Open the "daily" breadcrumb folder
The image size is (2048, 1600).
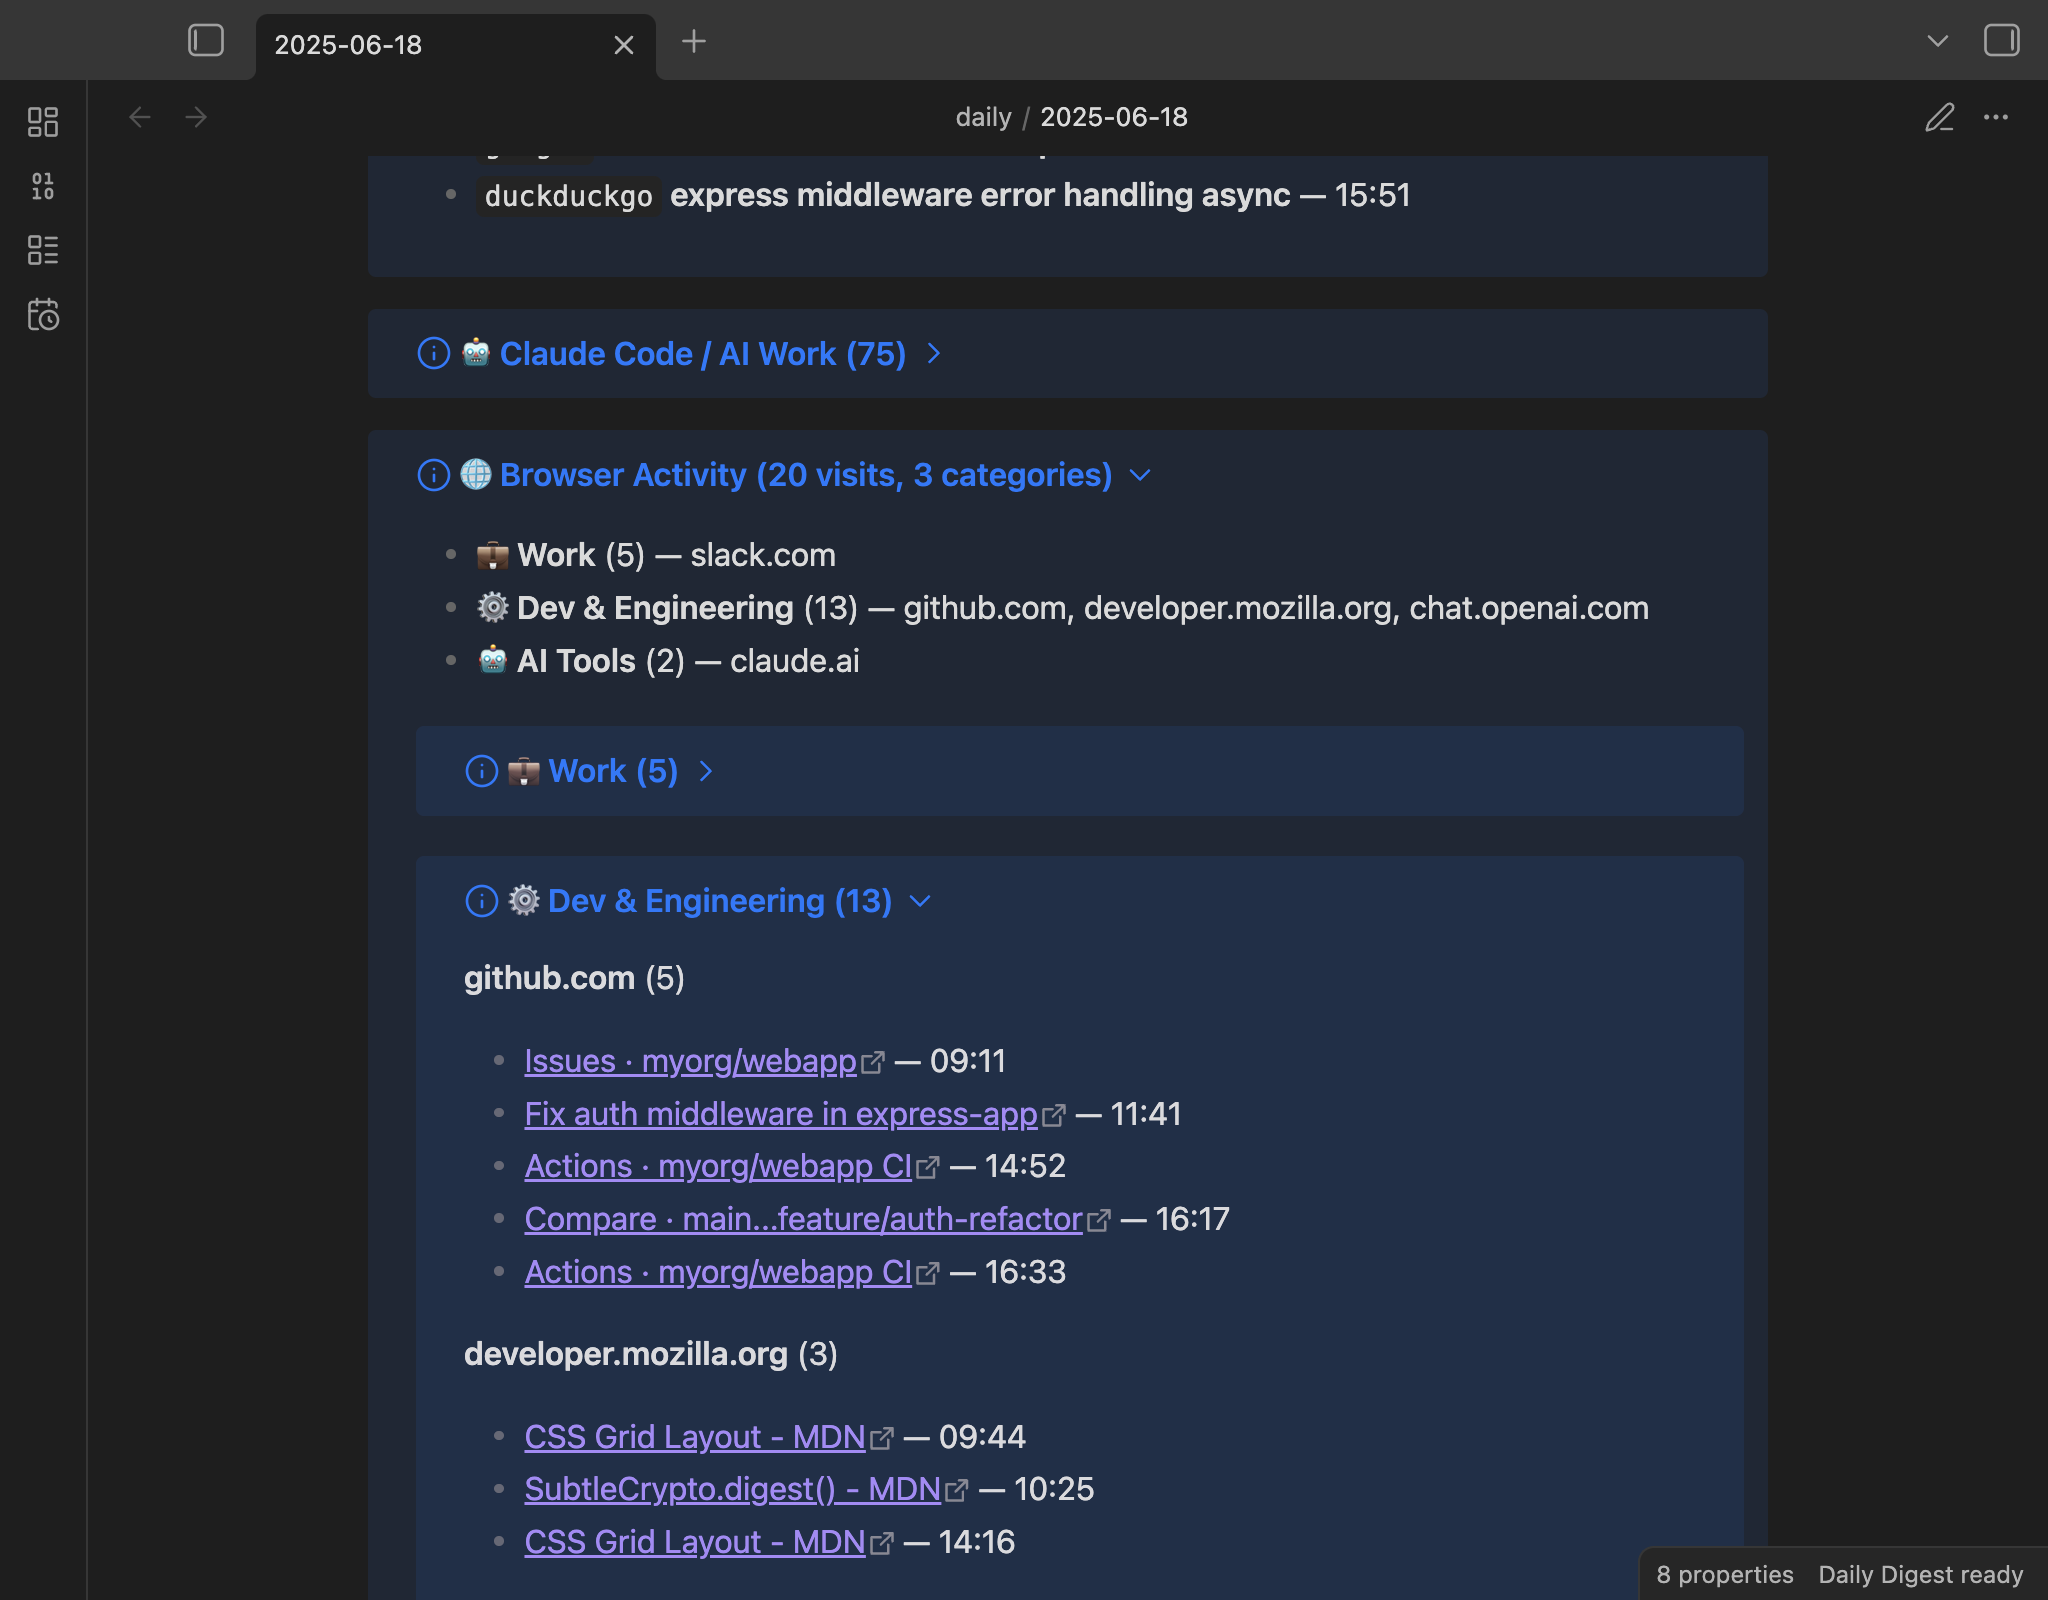(x=983, y=117)
